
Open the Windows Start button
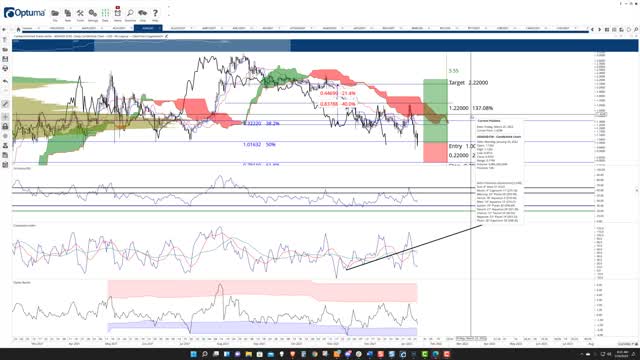click(x=193, y=354)
